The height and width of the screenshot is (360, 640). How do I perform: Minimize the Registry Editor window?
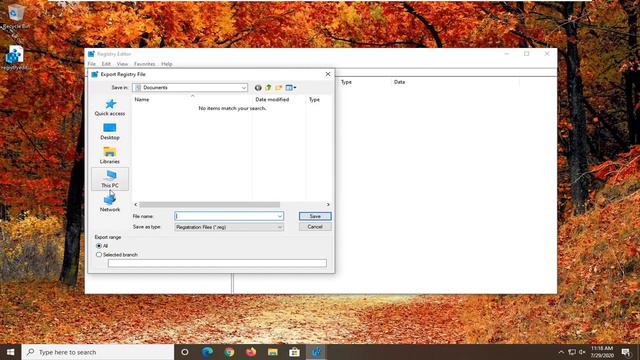pyautogui.click(x=507, y=54)
